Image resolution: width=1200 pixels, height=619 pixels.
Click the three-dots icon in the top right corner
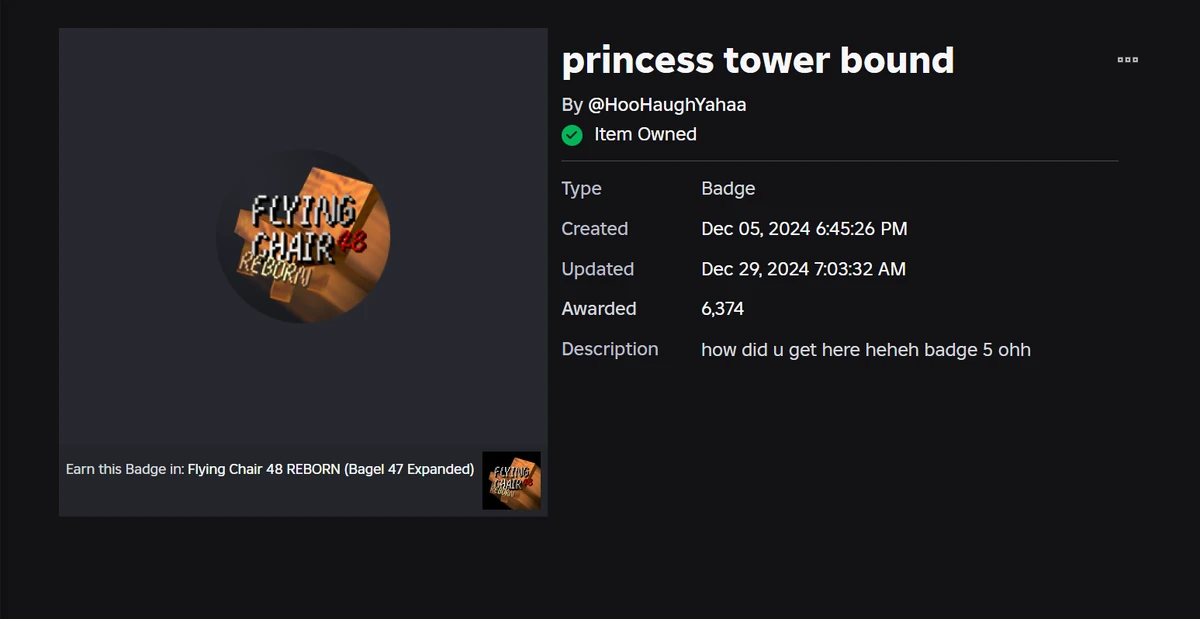click(x=1127, y=60)
